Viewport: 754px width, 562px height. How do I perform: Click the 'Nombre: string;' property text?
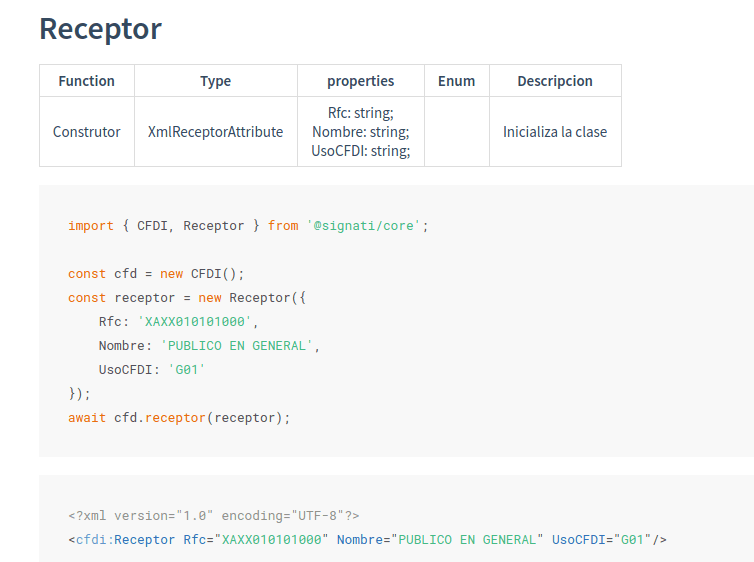click(x=361, y=132)
